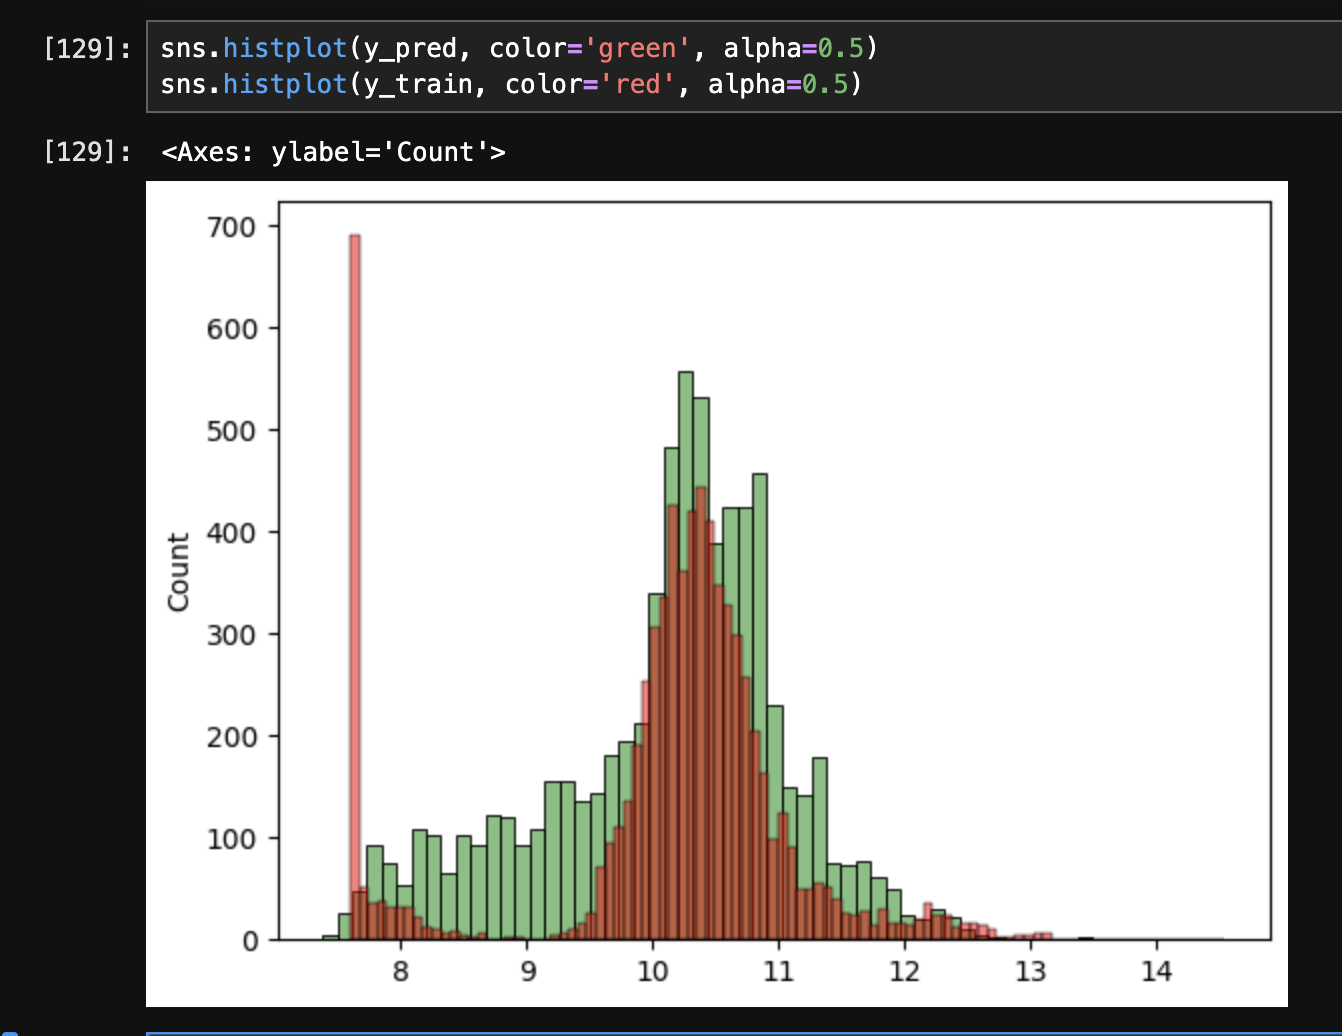Image resolution: width=1342 pixels, height=1036 pixels.
Task: Click the y-axis tick label 700
Action: pyautogui.click(x=231, y=227)
